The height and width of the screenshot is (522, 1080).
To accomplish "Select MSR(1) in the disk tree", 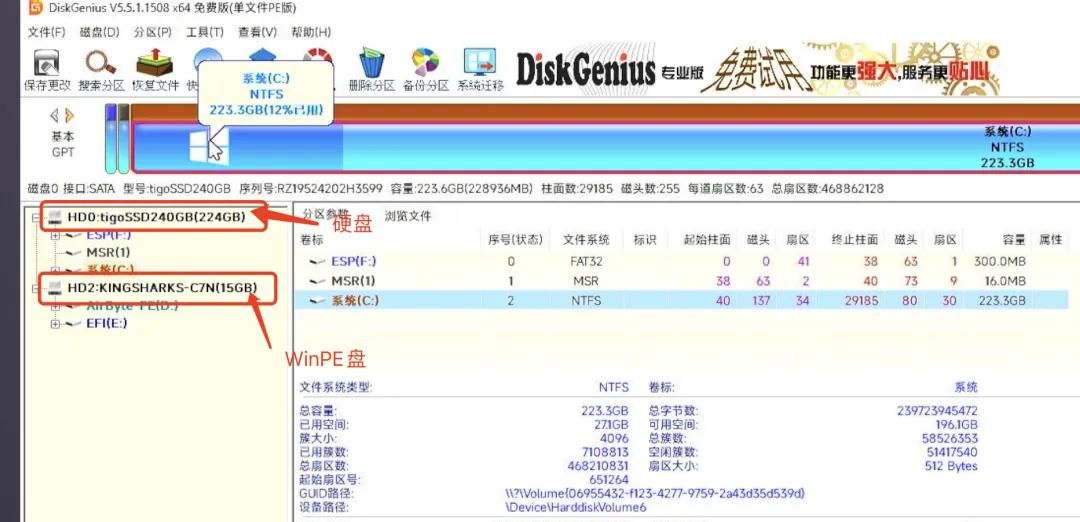I will point(108,253).
